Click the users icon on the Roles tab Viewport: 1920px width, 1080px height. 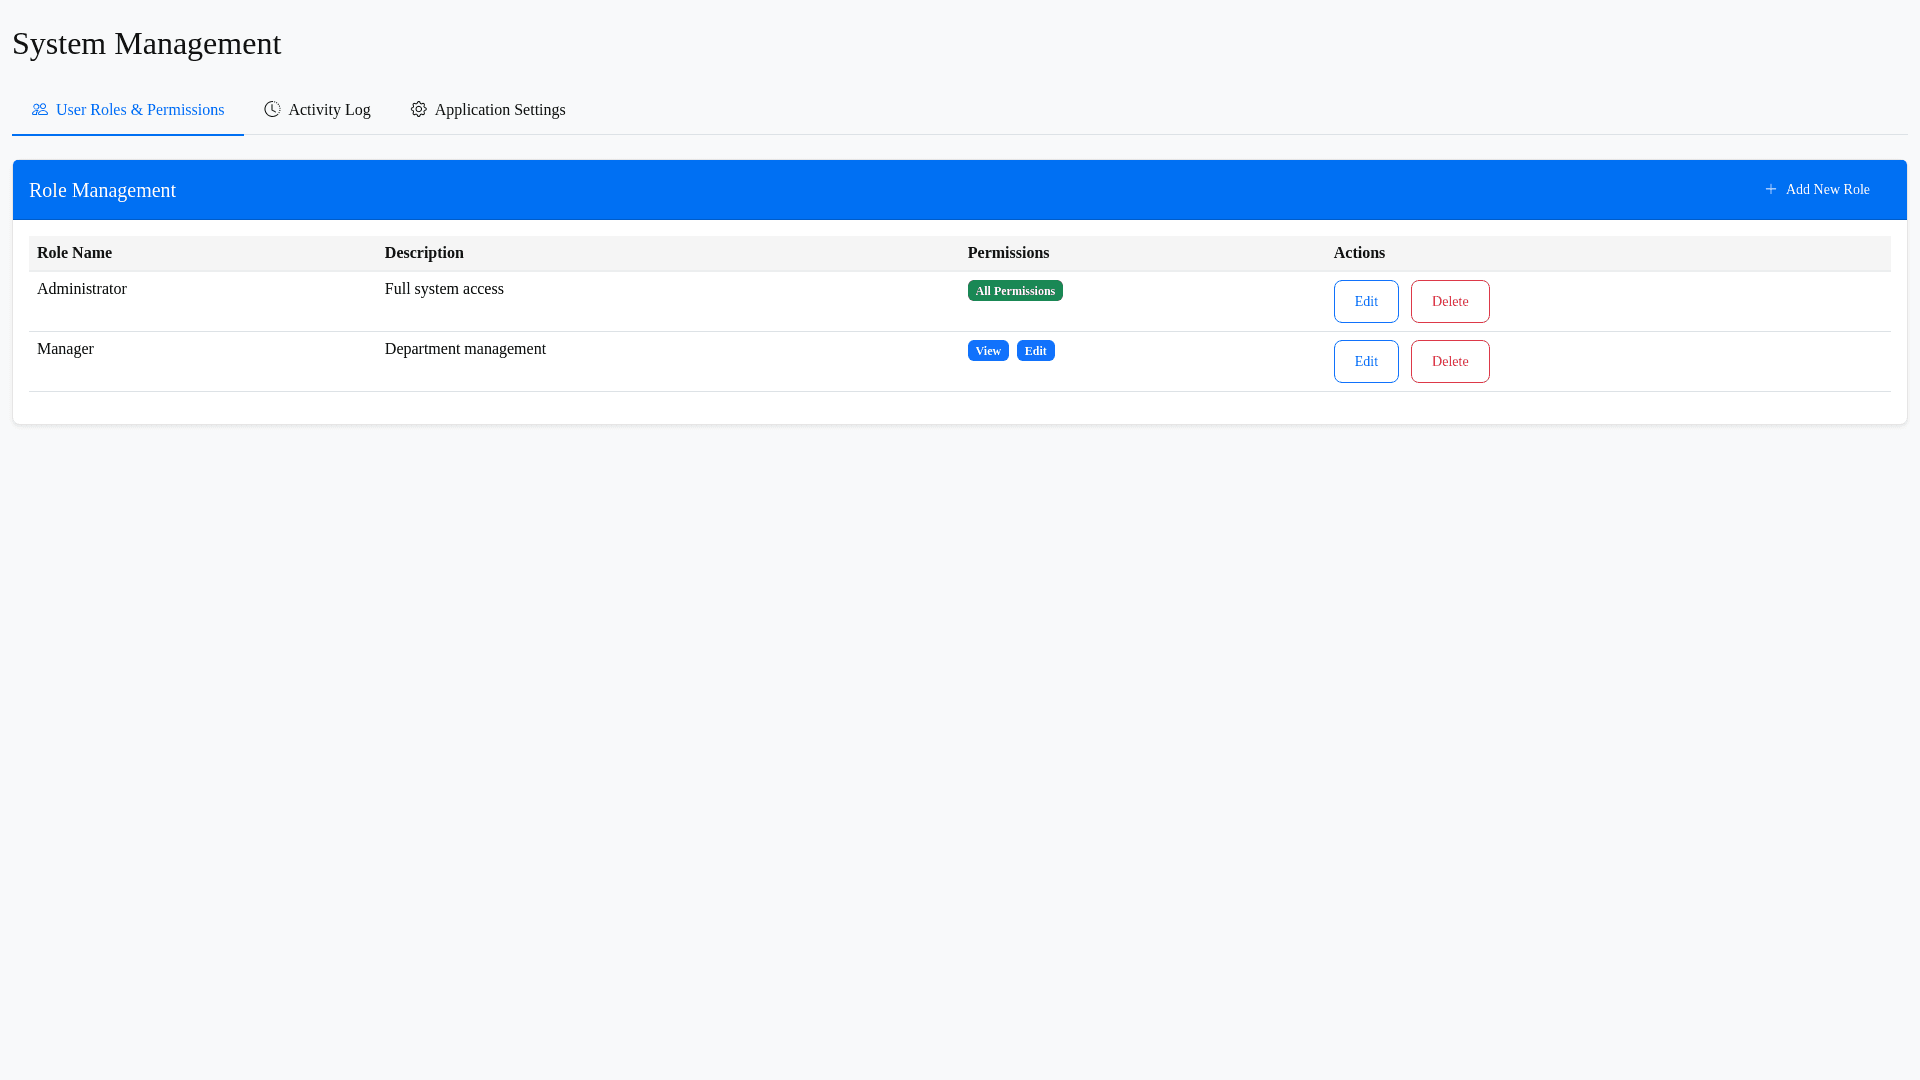click(40, 110)
